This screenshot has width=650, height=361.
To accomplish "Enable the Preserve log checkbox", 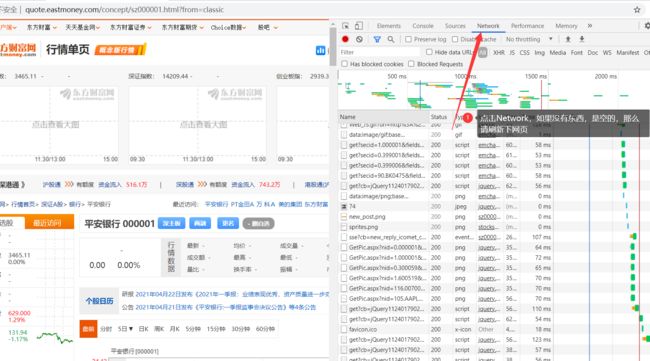I will [x=408, y=39].
